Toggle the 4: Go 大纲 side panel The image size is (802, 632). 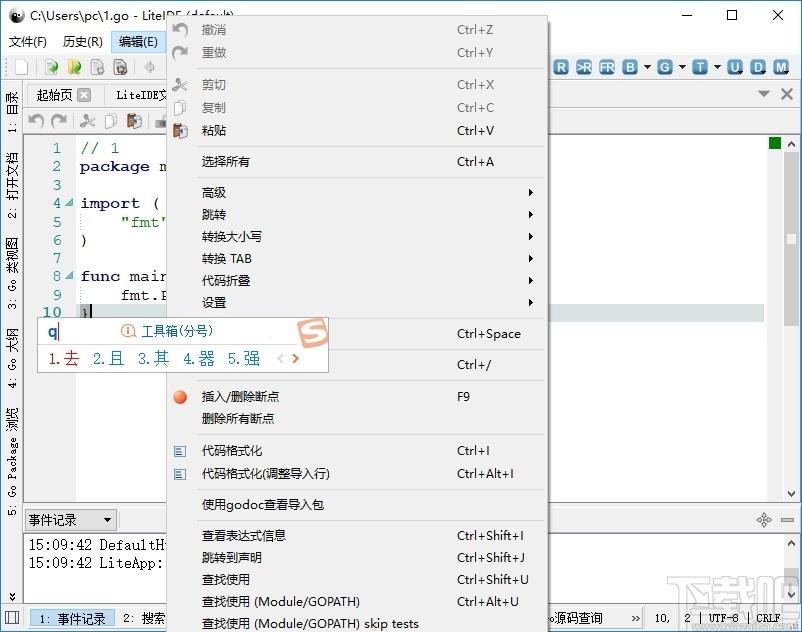[x=12, y=358]
